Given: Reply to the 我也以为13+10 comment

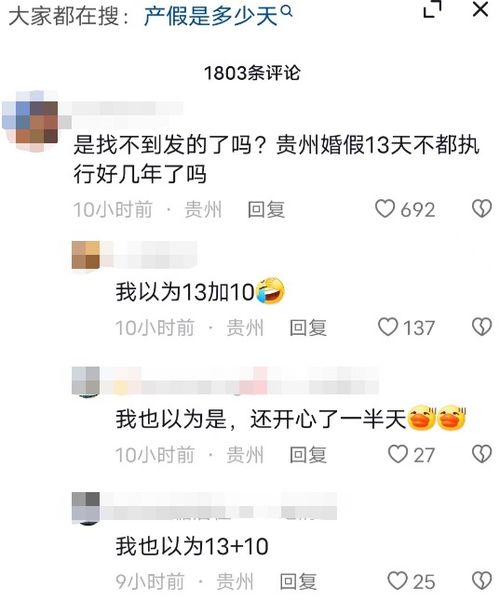Looking at the screenshot, I should tap(298, 581).
